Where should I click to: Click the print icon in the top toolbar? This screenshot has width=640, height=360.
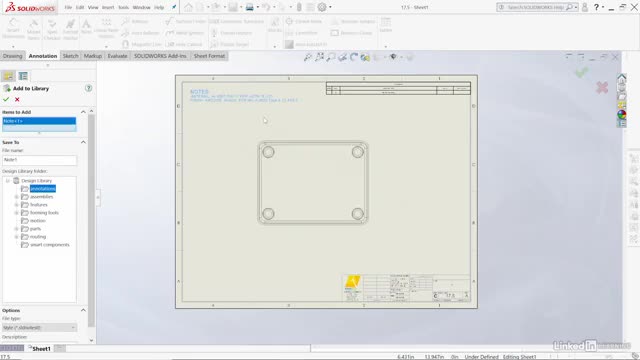(x=249, y=7)
